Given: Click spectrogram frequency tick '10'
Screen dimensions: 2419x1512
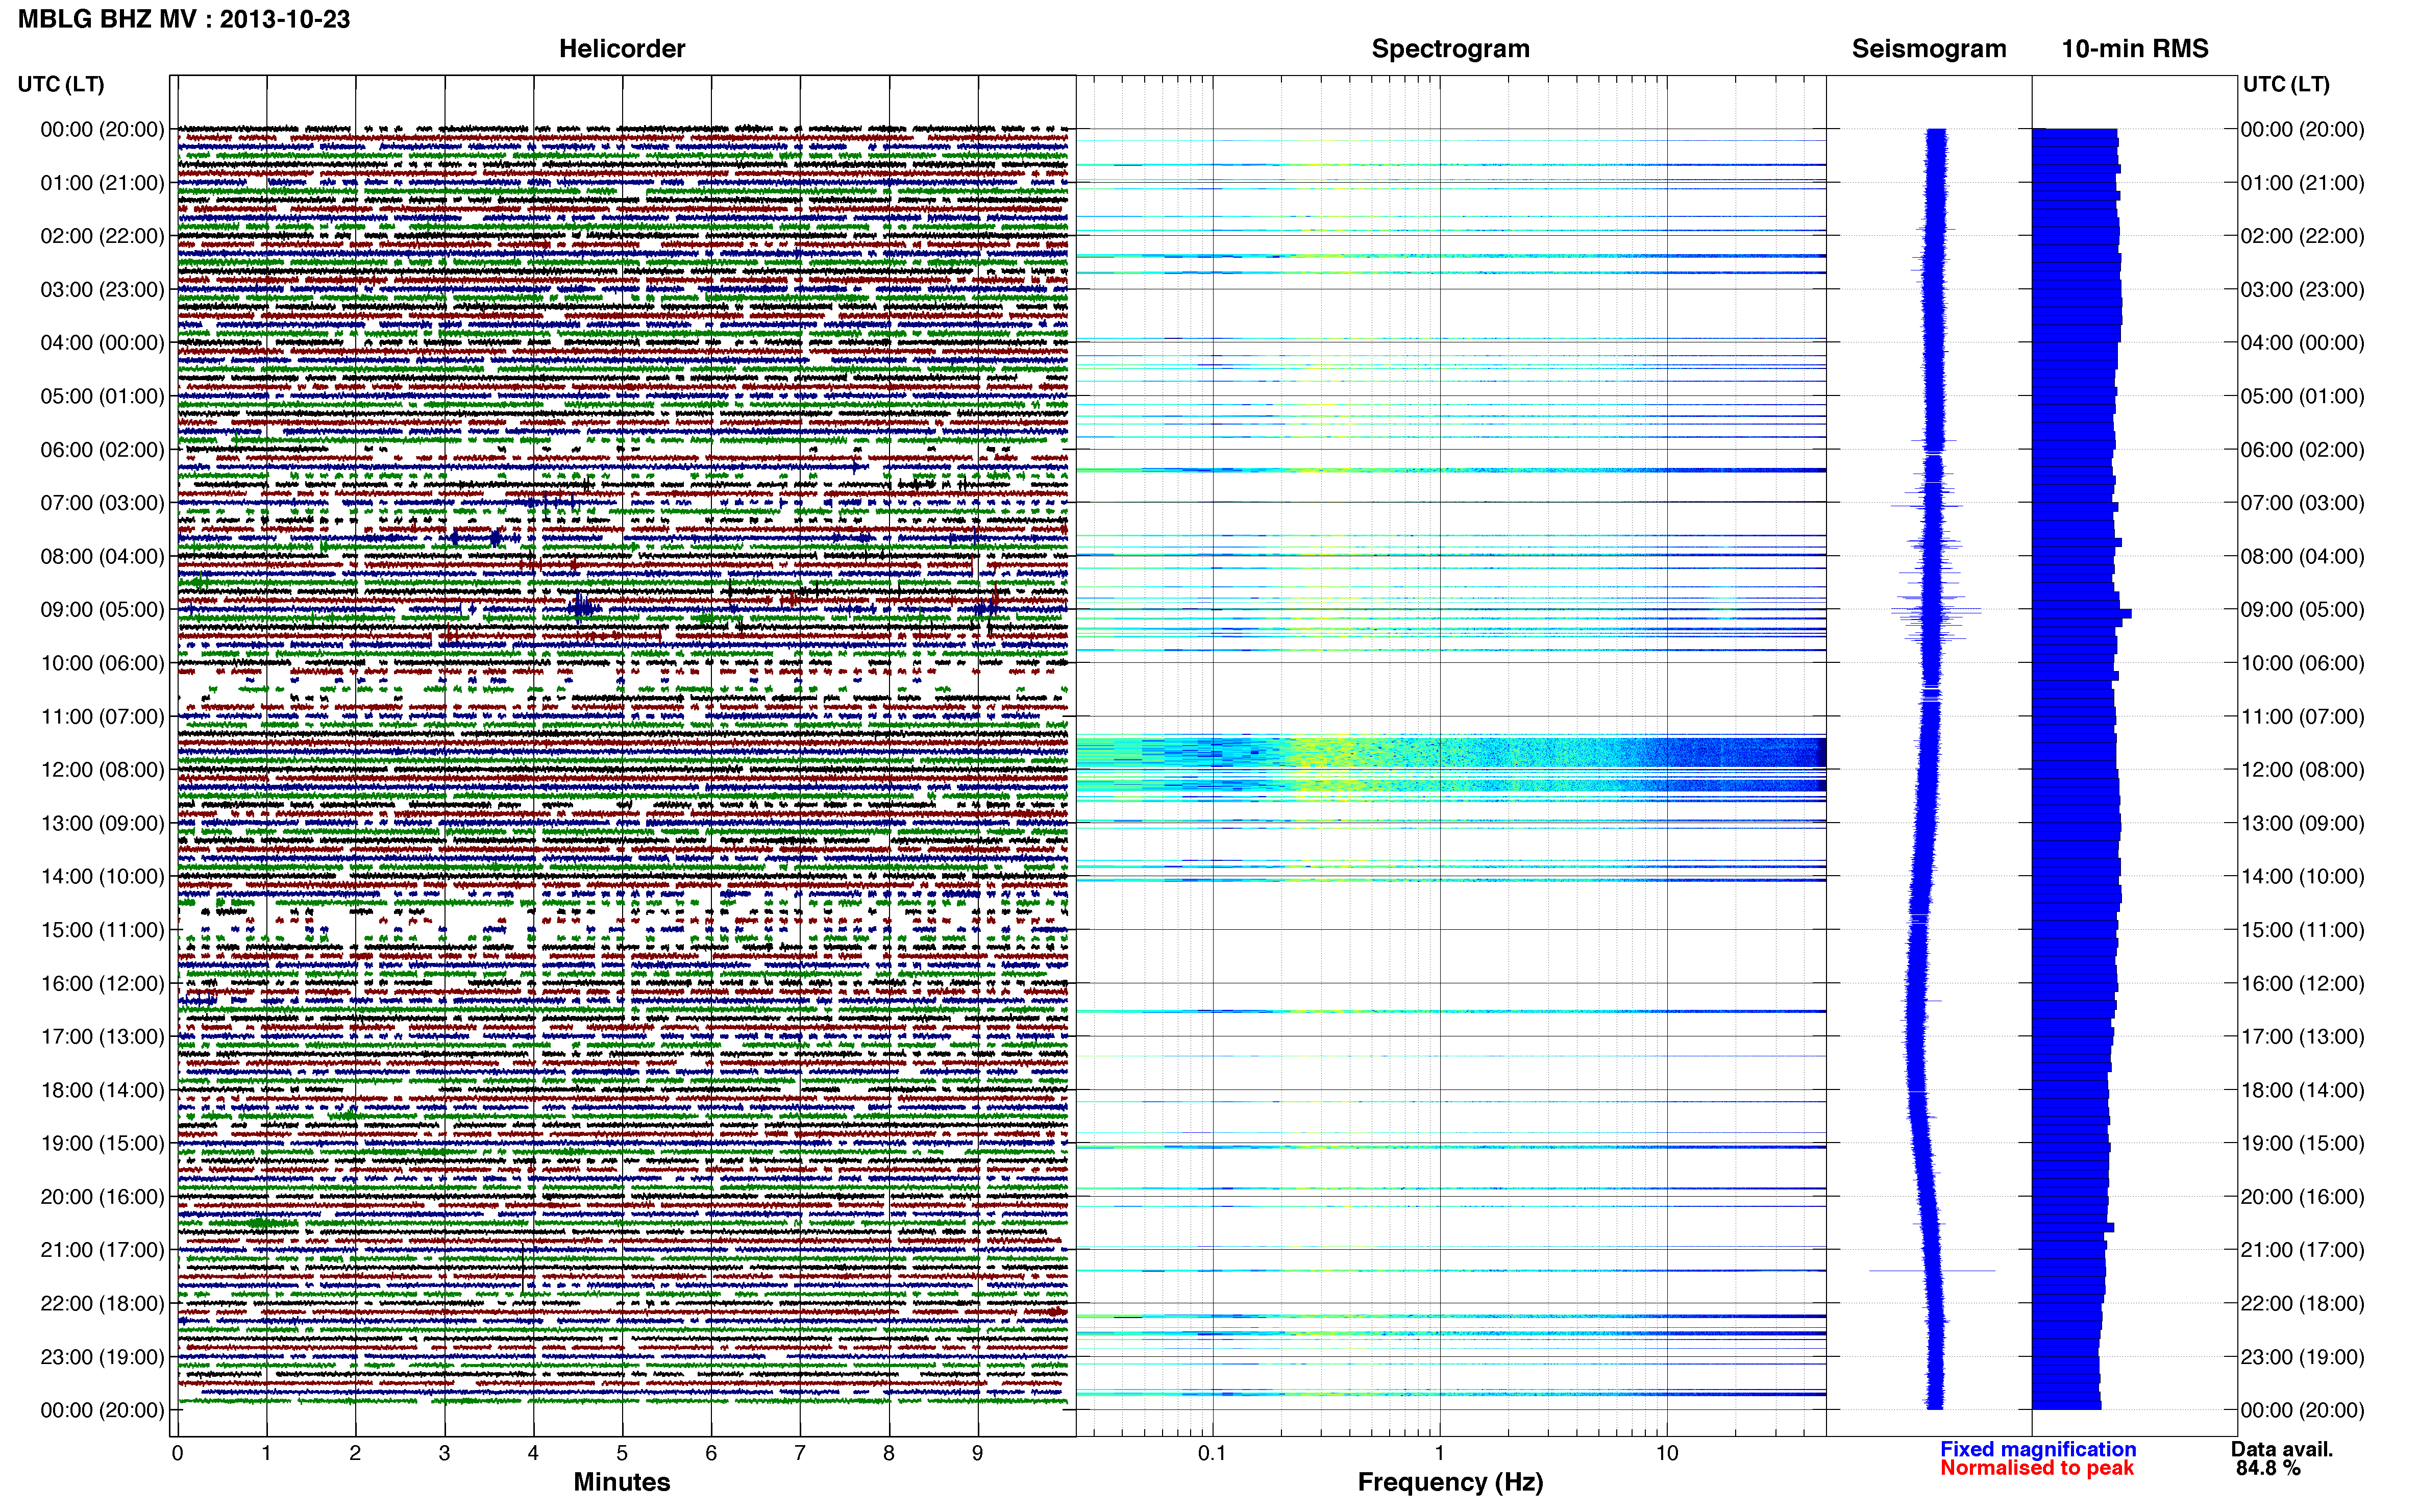Looking at the screenshot, I should [1666, 1453].
